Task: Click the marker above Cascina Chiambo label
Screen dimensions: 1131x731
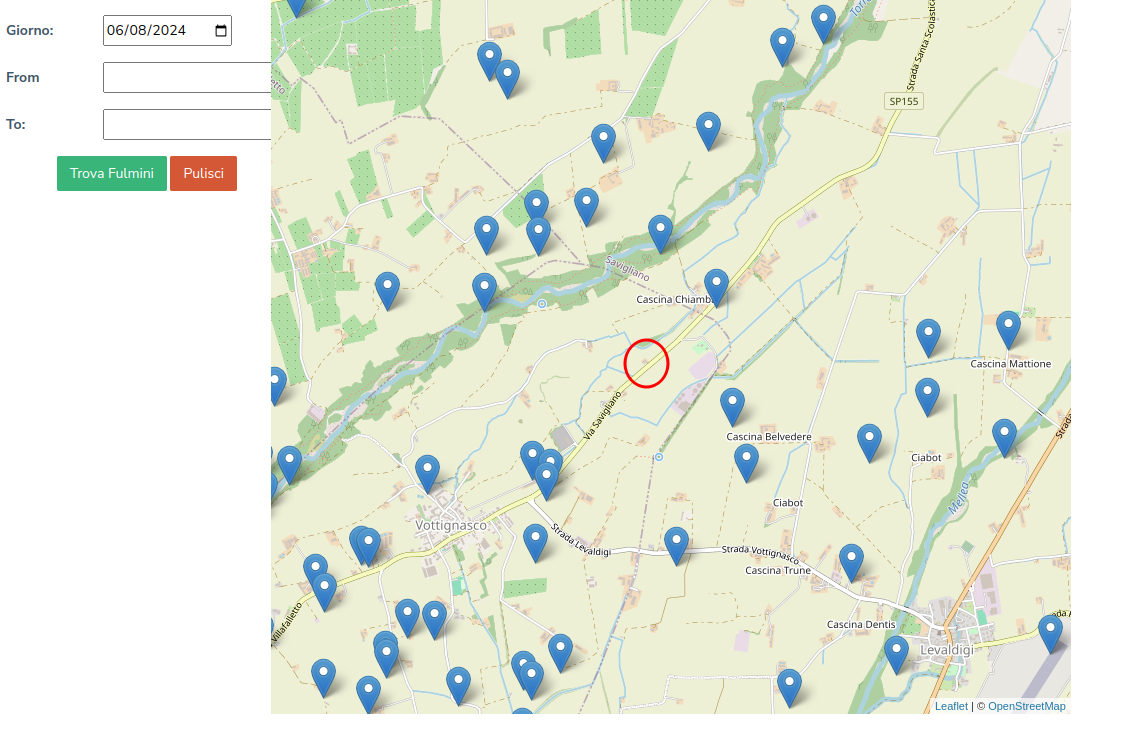Action: pyautogui.click(x=716, y=286)
